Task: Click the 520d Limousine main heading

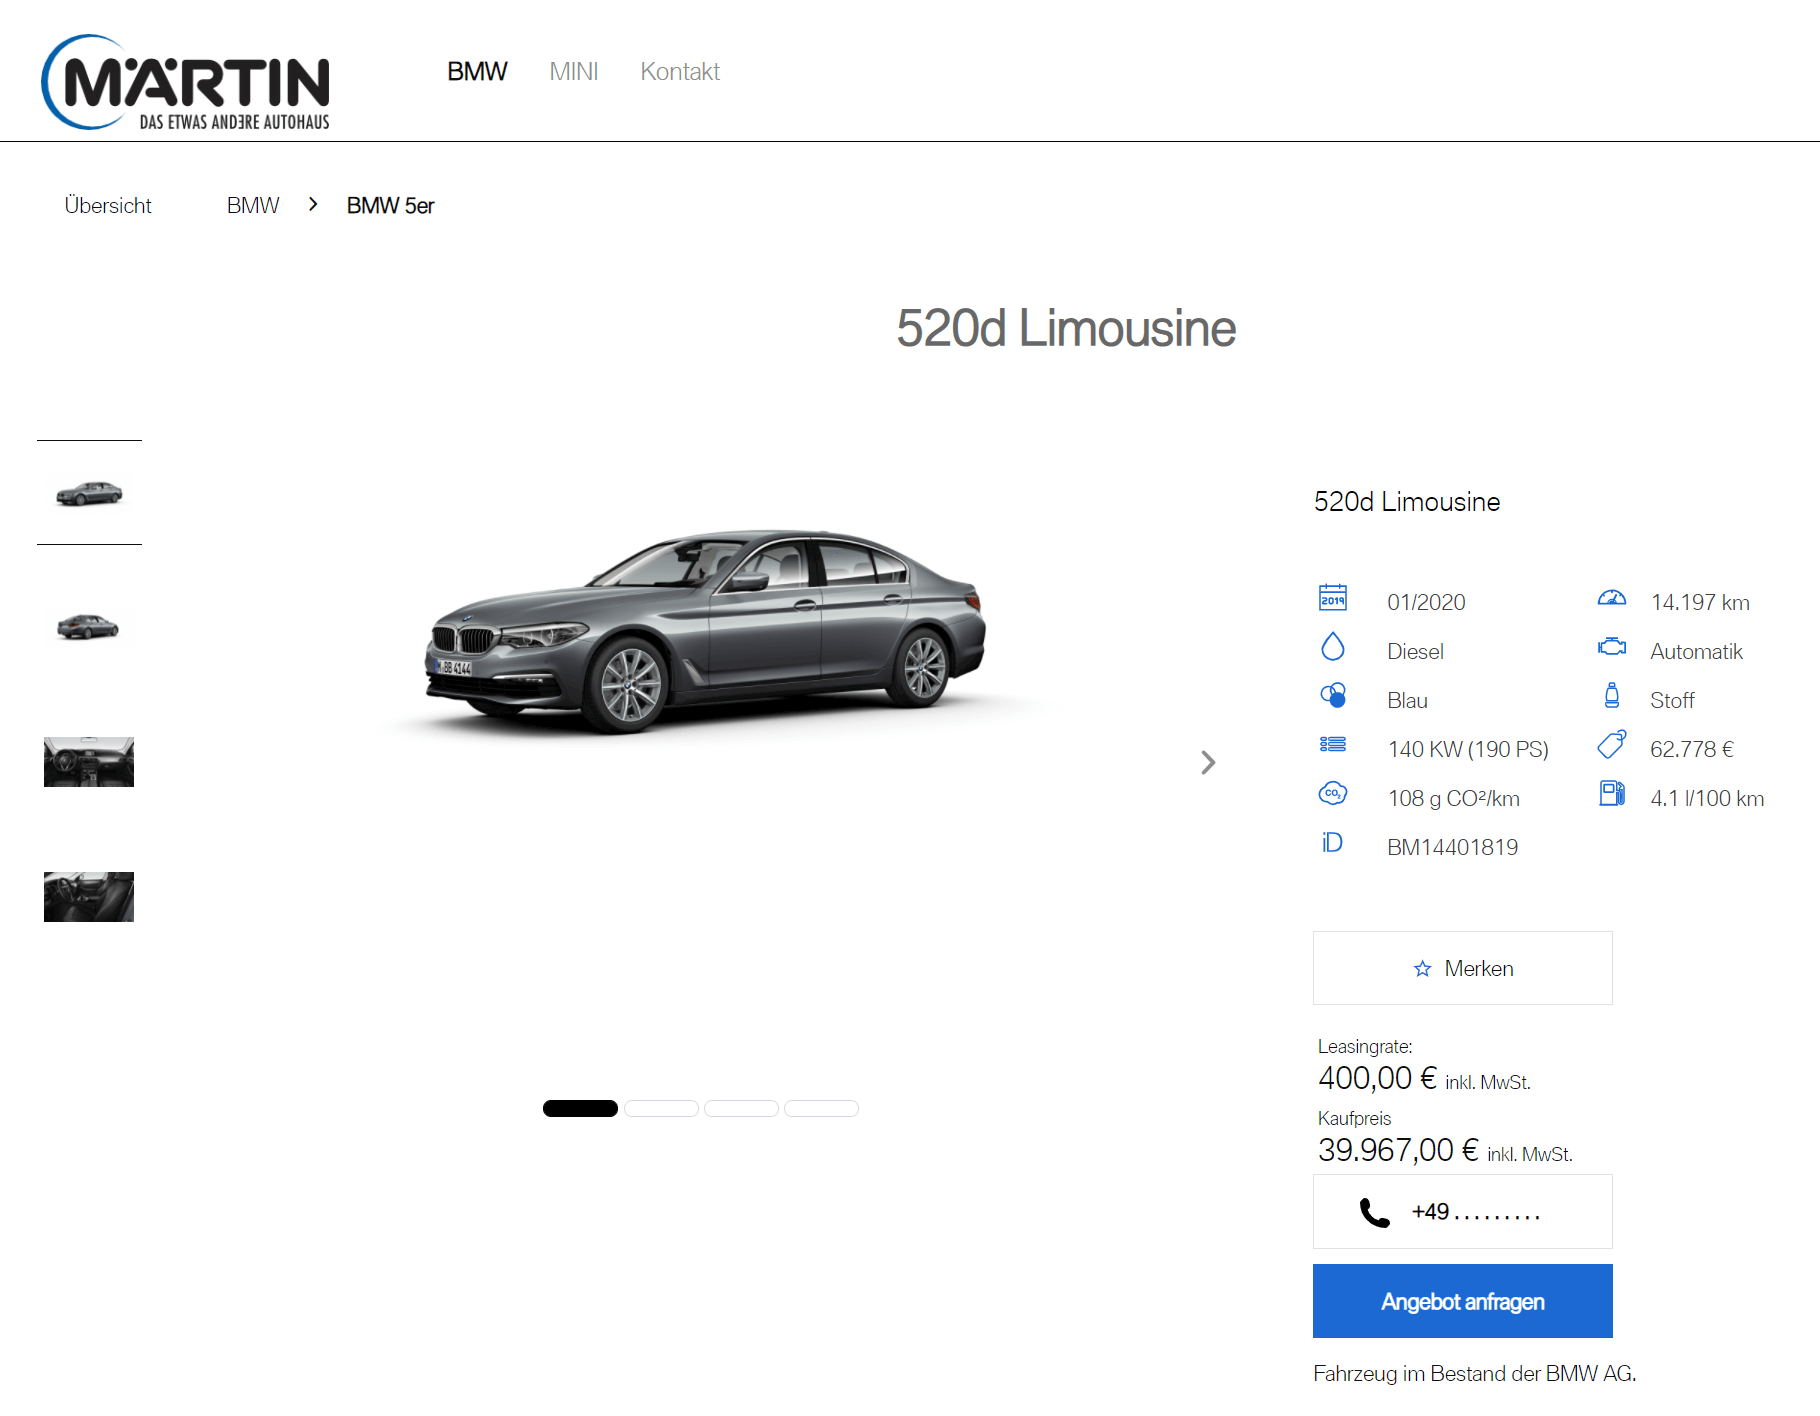Action: [1066, 328]
